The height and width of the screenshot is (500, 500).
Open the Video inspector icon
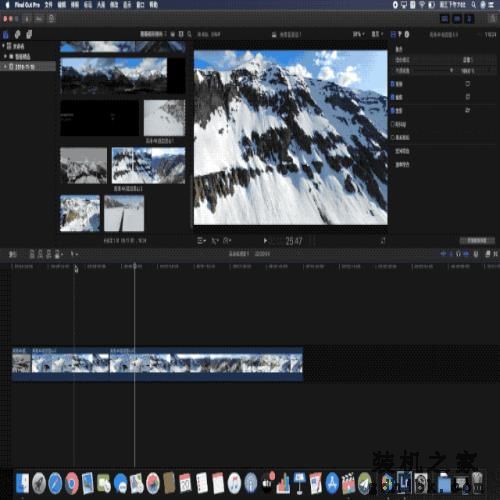point(393,34)
